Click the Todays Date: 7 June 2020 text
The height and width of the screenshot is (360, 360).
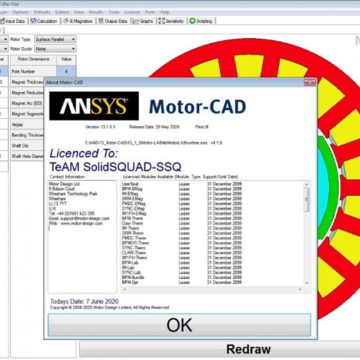pos(84,301)
